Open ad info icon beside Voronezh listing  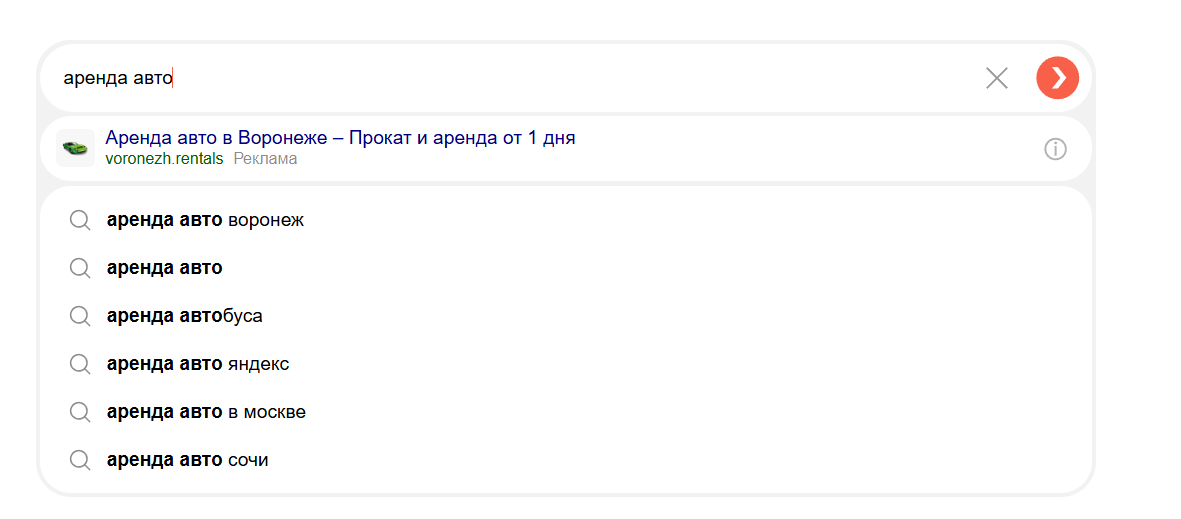click(x=1055, y=149)
